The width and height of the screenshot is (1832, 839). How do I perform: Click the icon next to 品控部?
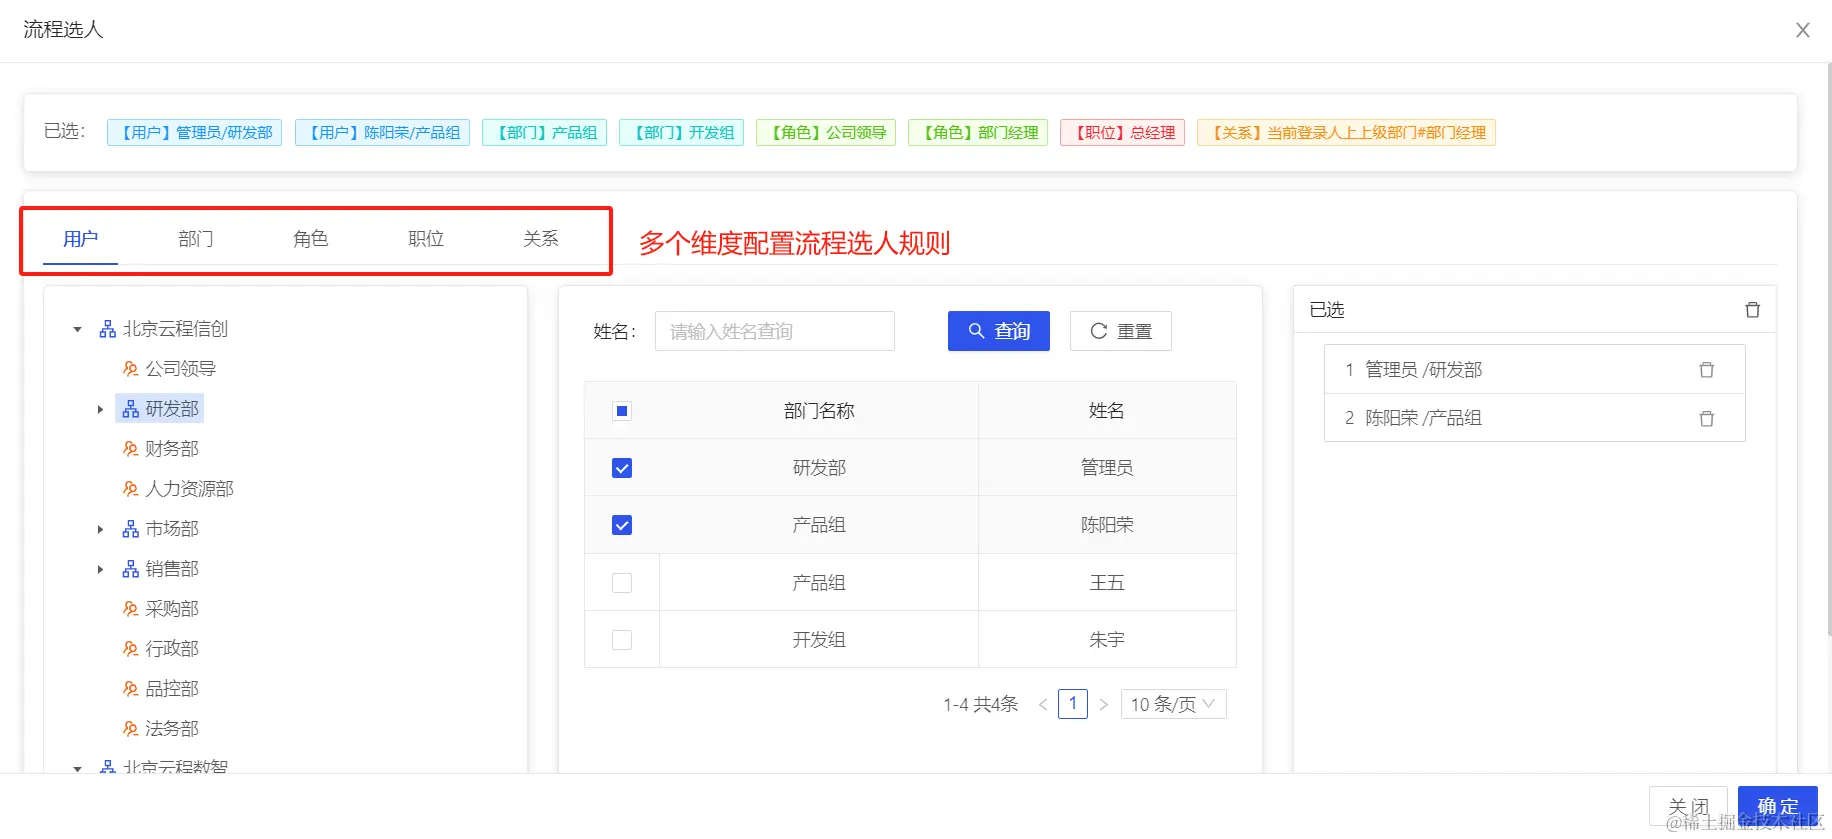[x=130, y=689]
